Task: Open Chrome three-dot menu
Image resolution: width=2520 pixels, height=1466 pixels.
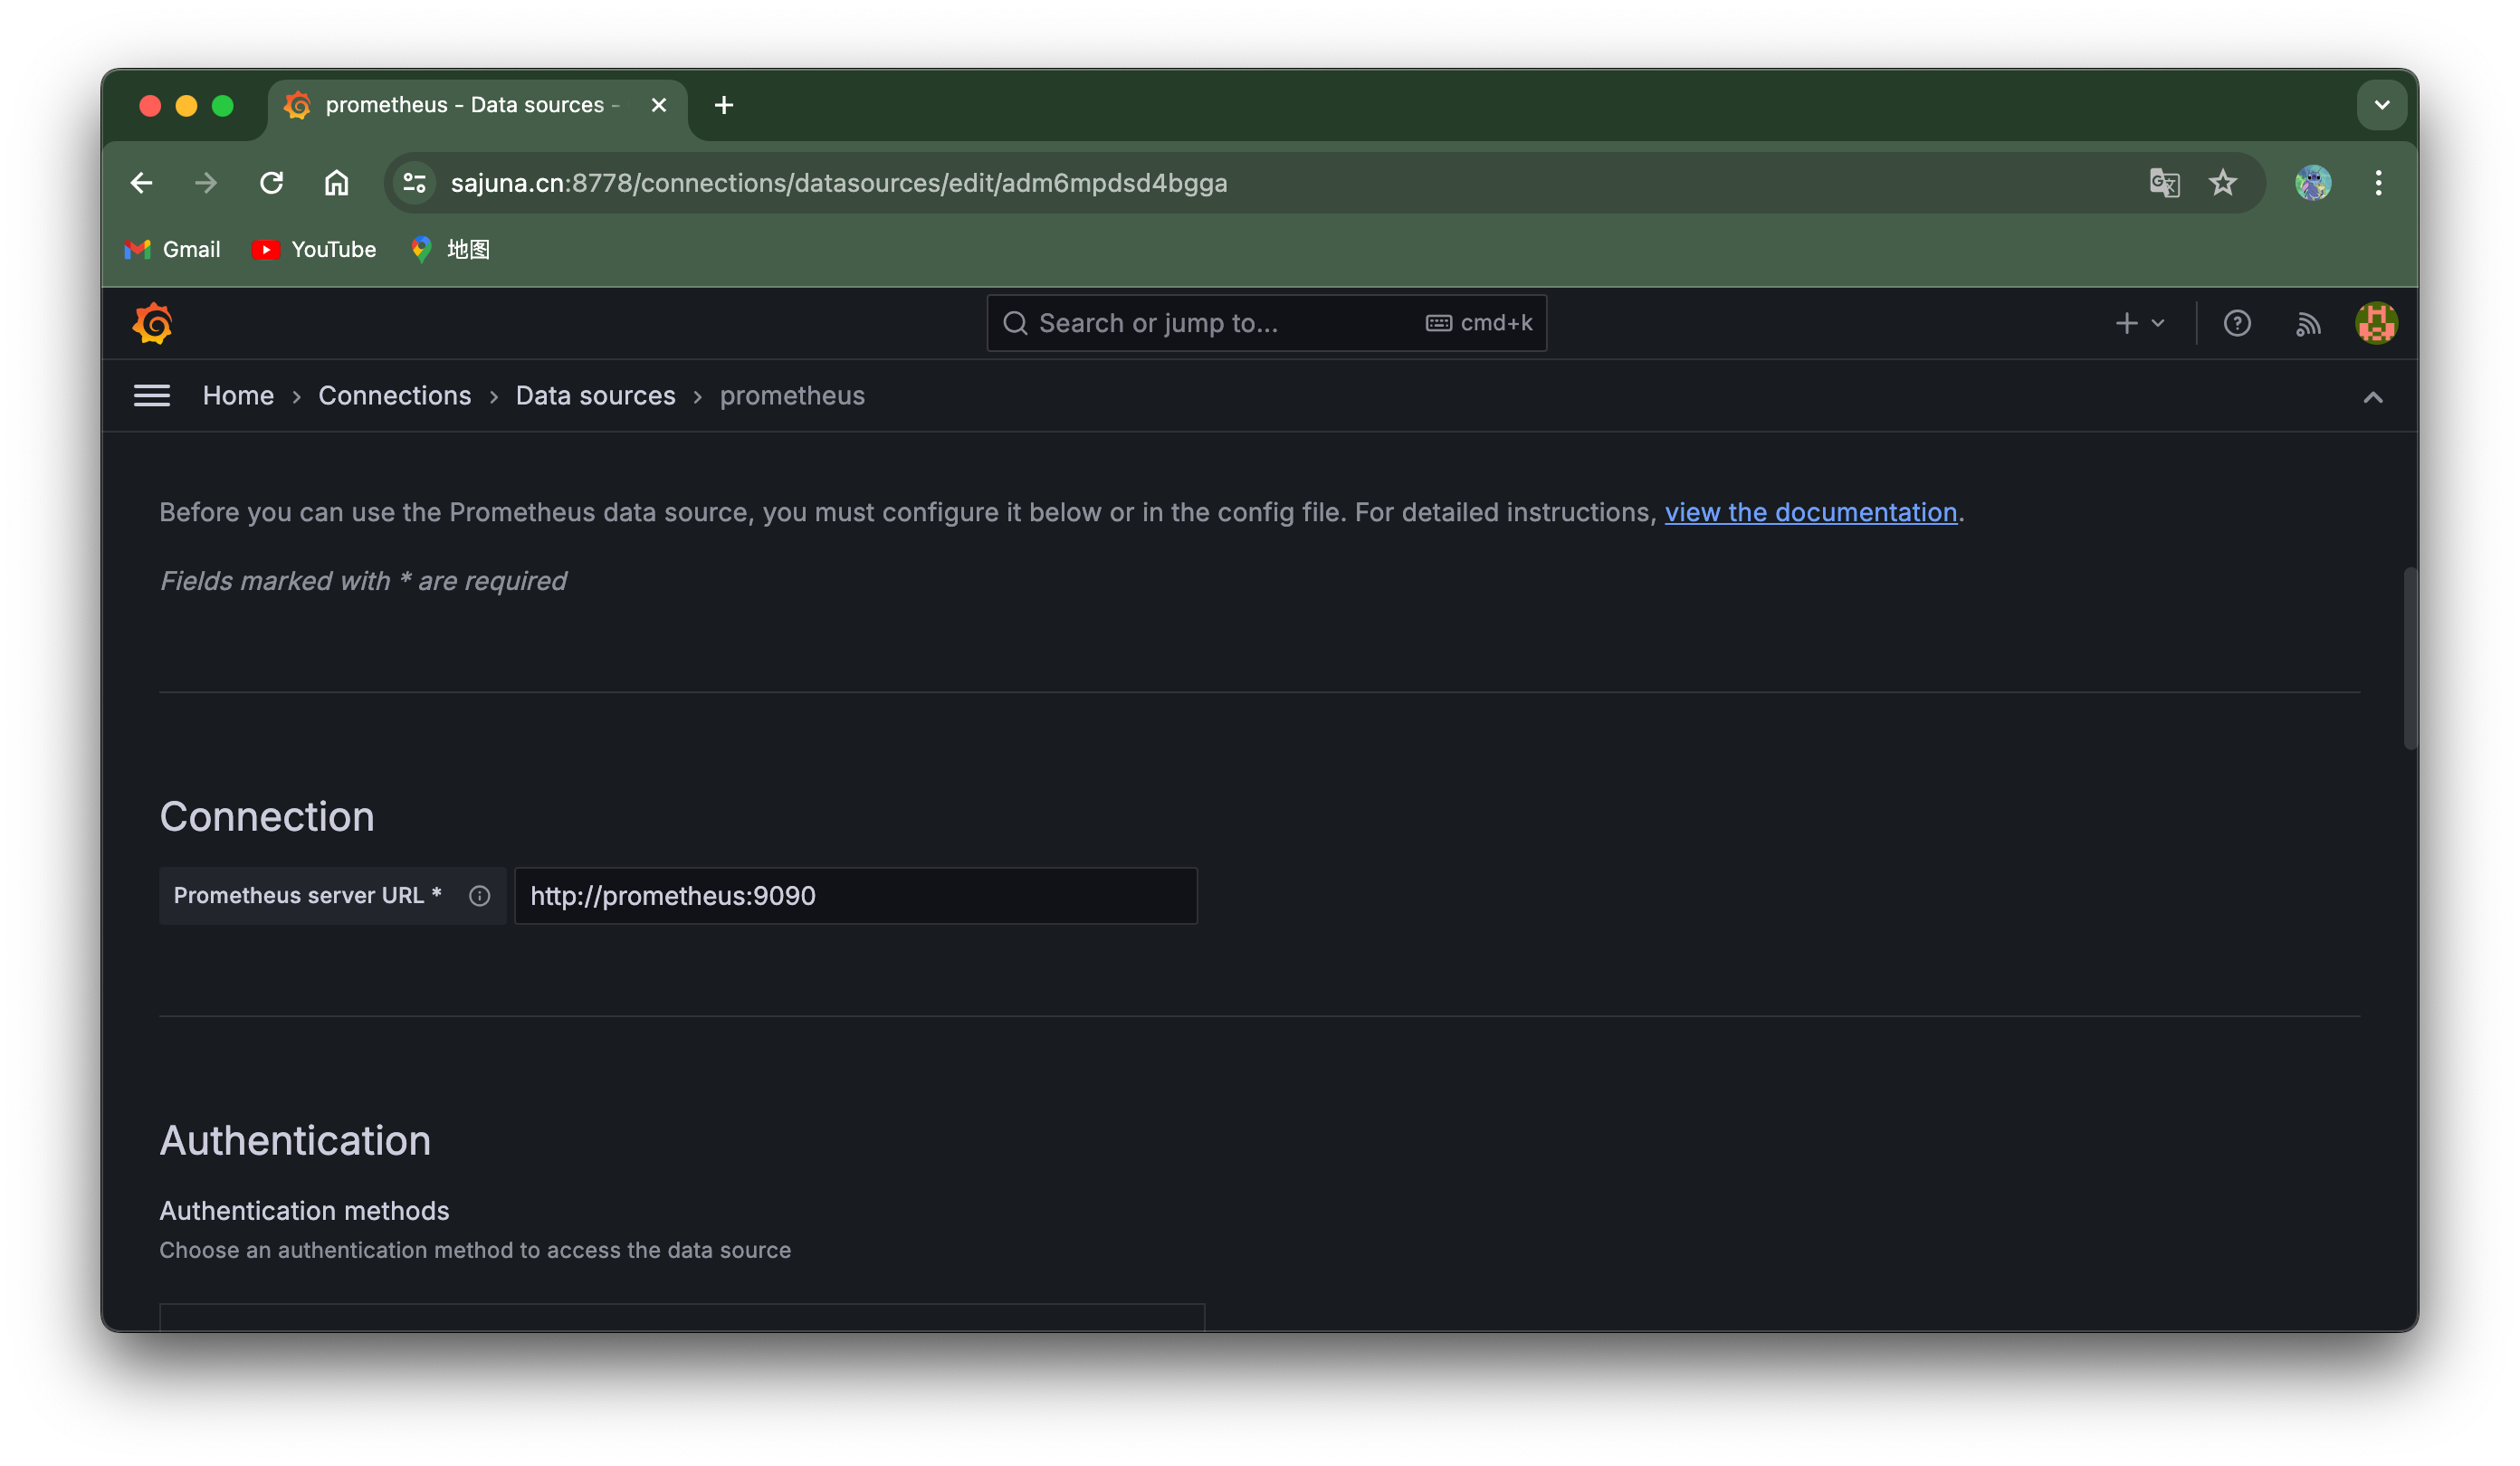Action: click(x=2377, y=183)
